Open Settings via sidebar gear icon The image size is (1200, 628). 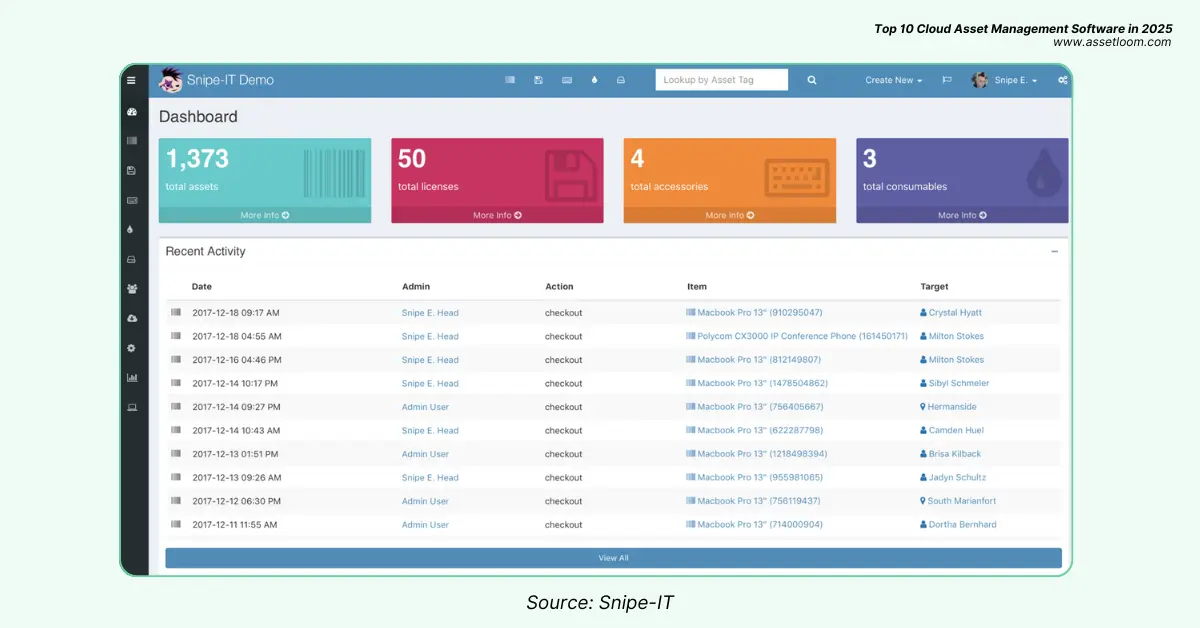click(x=131, y=348)
